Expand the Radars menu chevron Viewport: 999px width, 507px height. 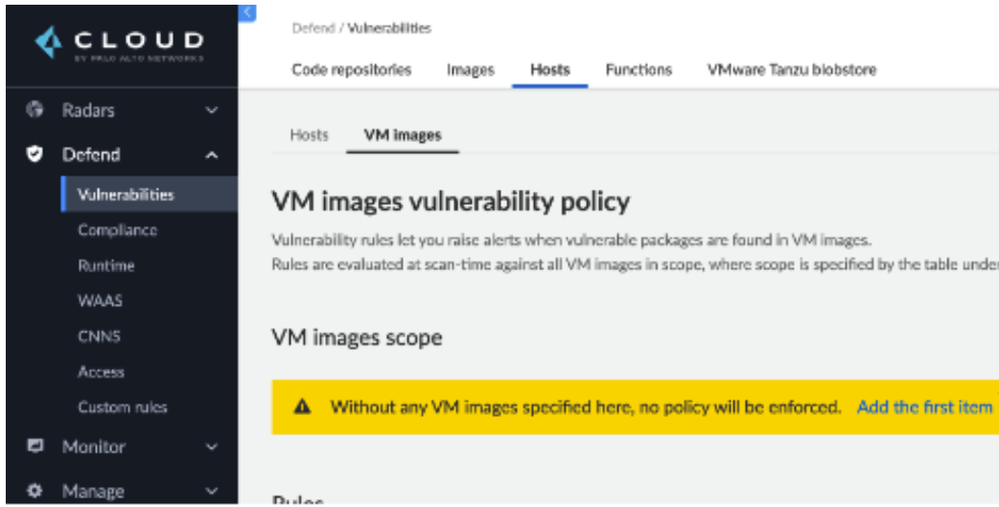click(x=211, y=110)
